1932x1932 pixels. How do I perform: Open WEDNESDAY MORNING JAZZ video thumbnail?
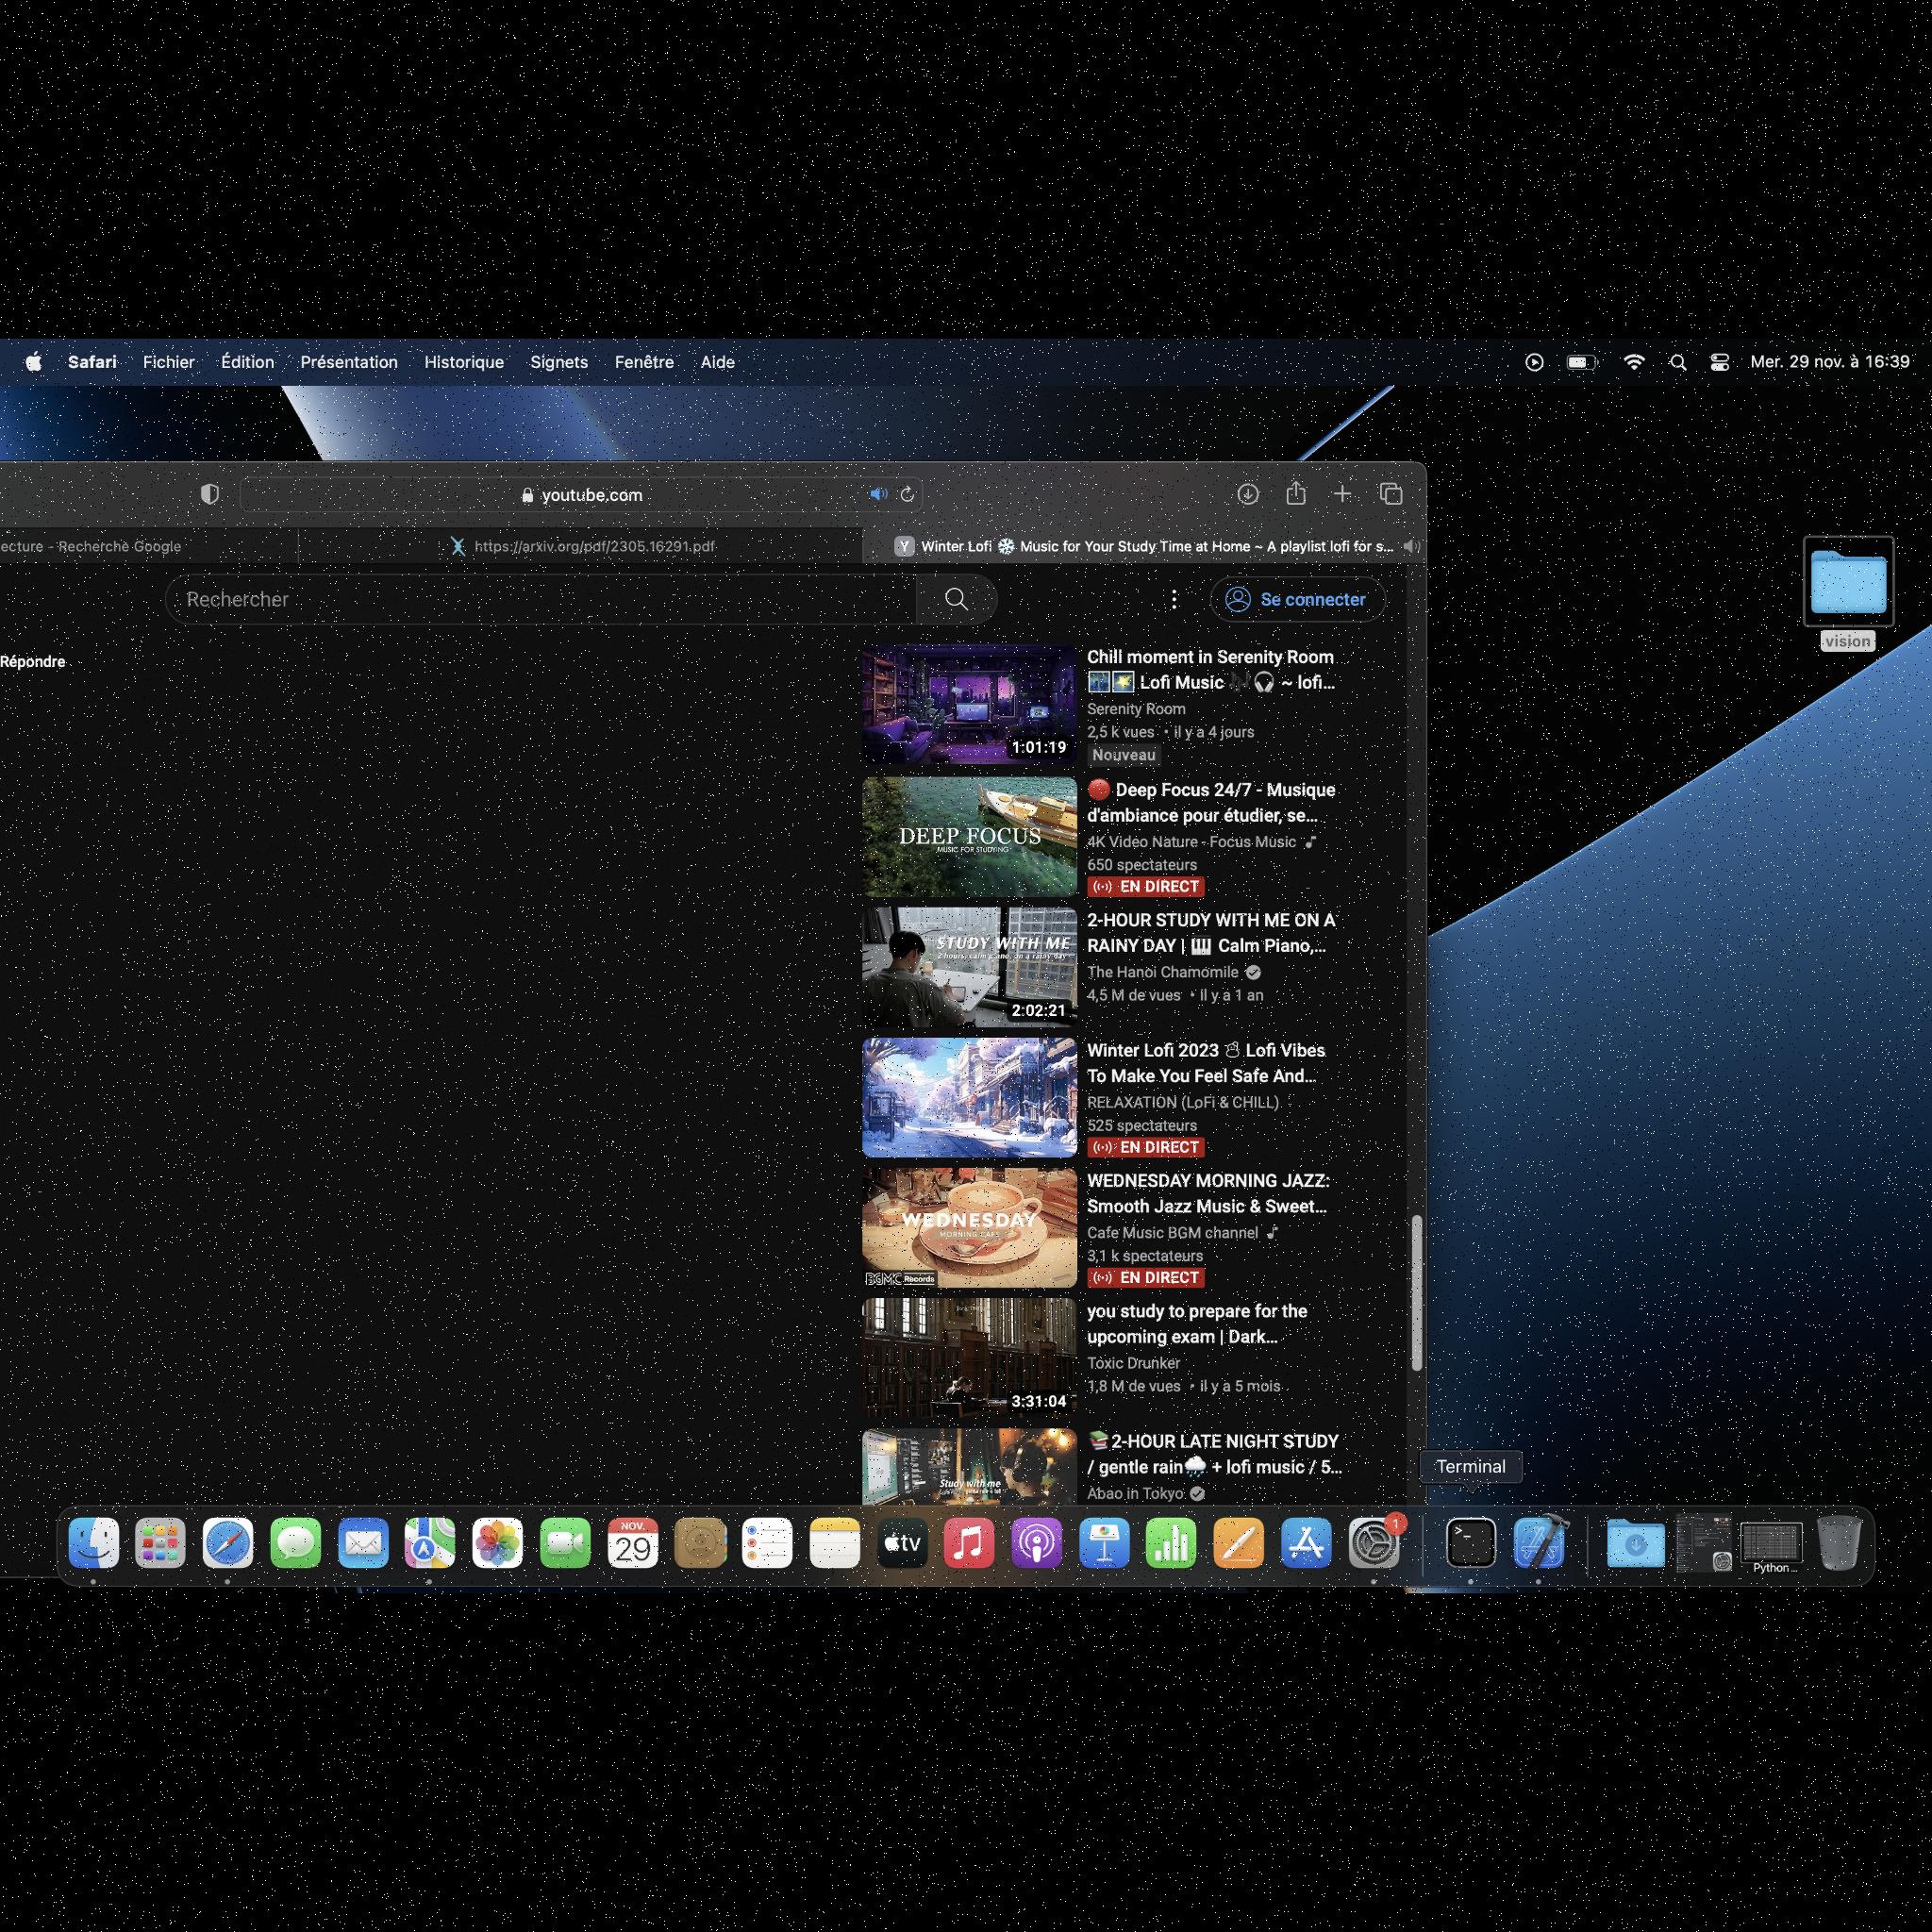pos(969,1227)
